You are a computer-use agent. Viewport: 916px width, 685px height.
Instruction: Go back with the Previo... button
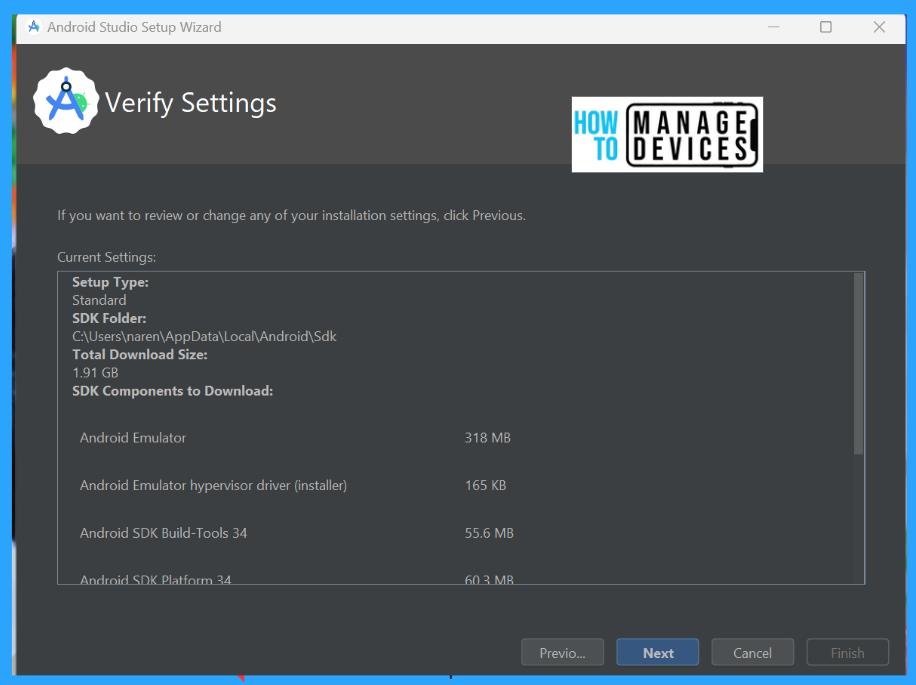[x=562, y=652]
